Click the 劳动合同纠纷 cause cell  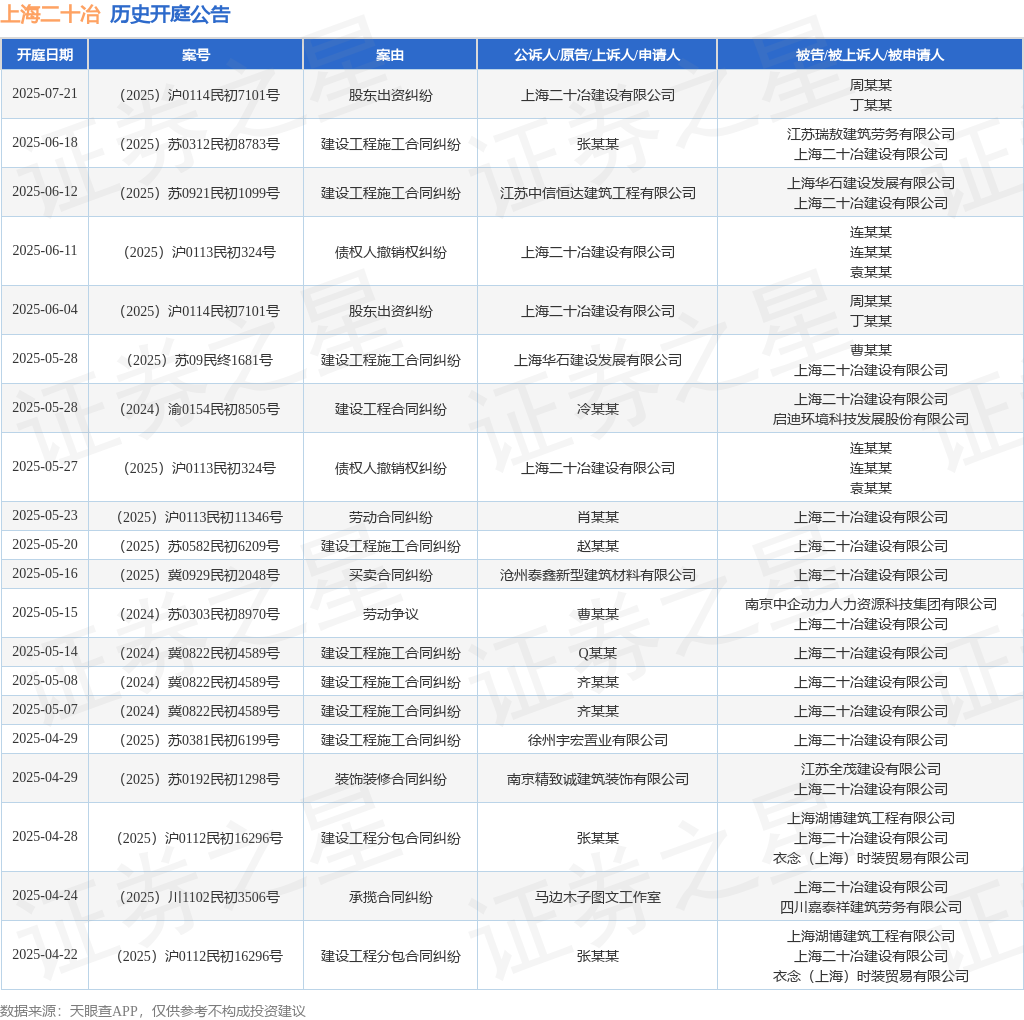coord(391,517)
